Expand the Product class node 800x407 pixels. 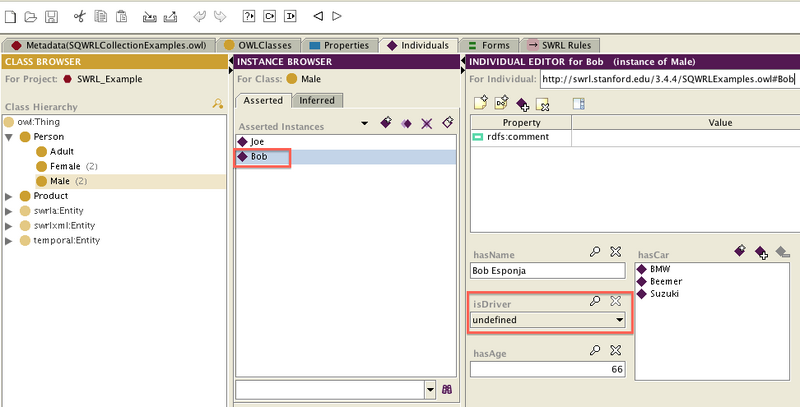[x=9, y=196]
